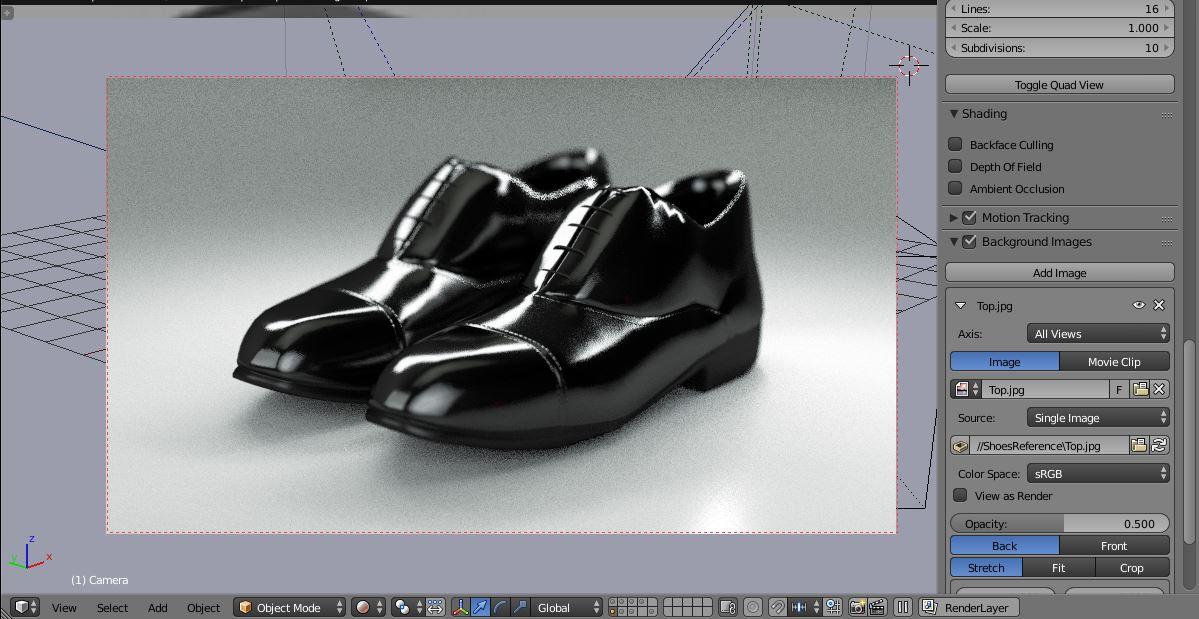1199x619 pixels.
Task: Collapse the Shading panel
Action: (955, 114)
